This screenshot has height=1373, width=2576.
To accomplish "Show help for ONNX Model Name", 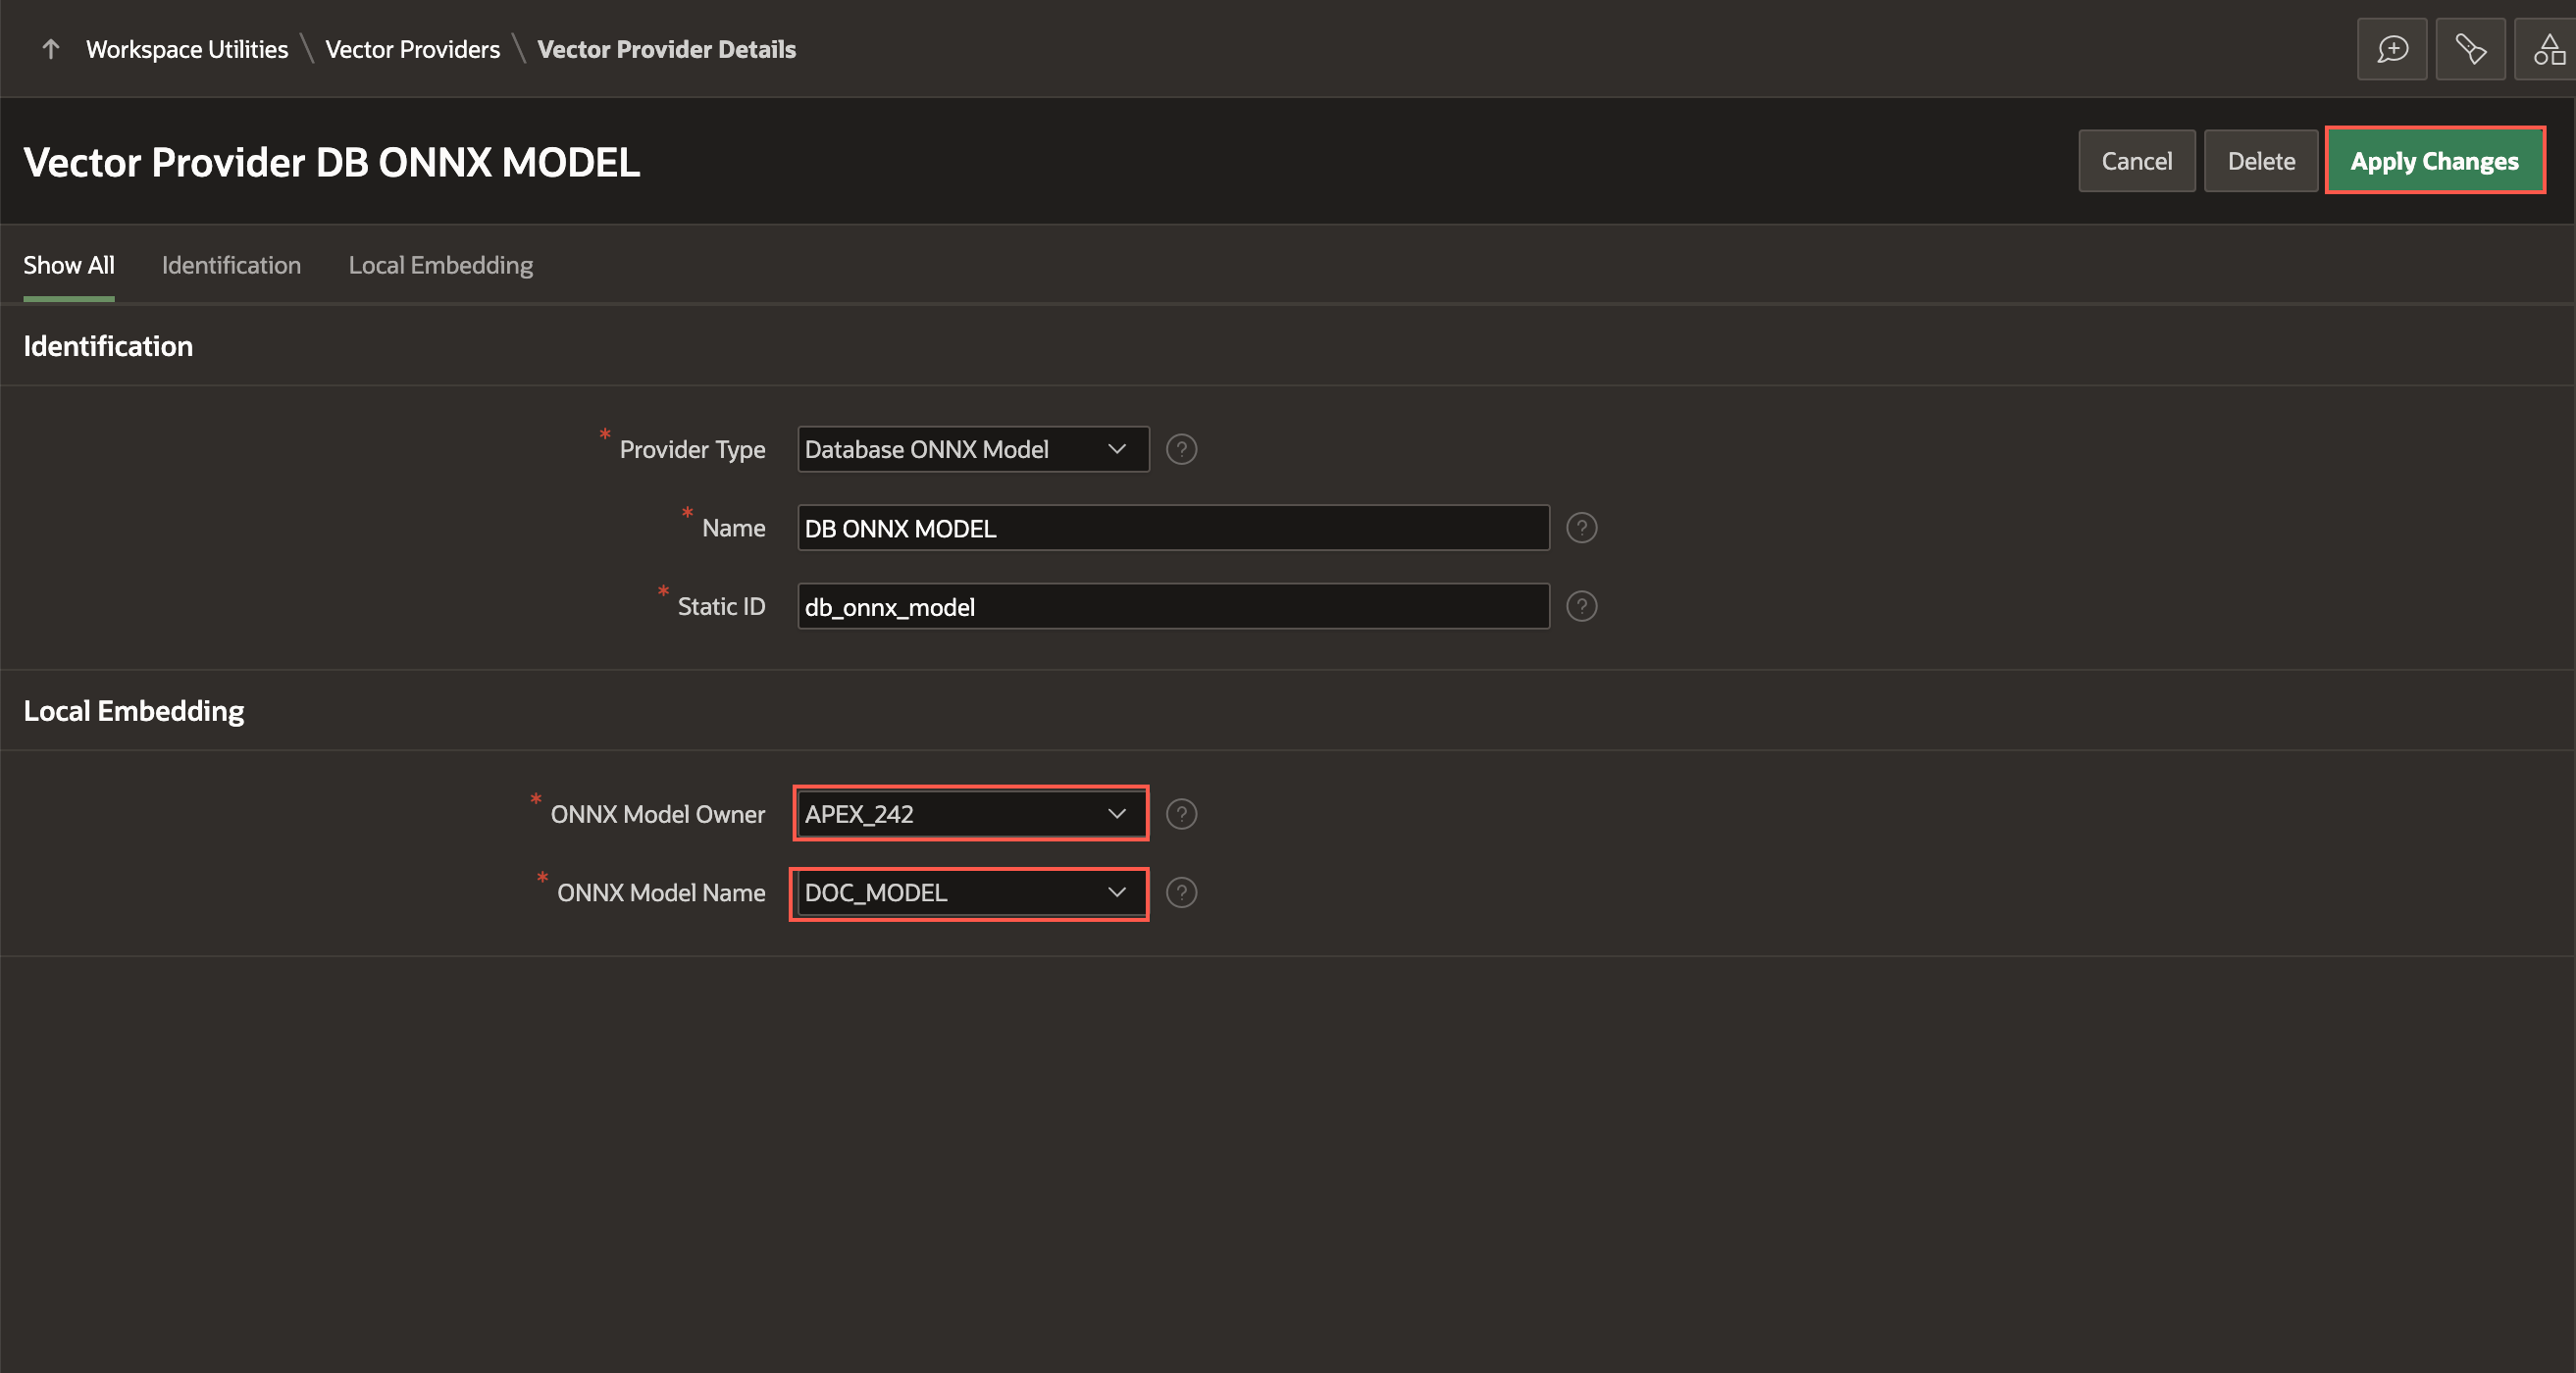I will 1181,892.
